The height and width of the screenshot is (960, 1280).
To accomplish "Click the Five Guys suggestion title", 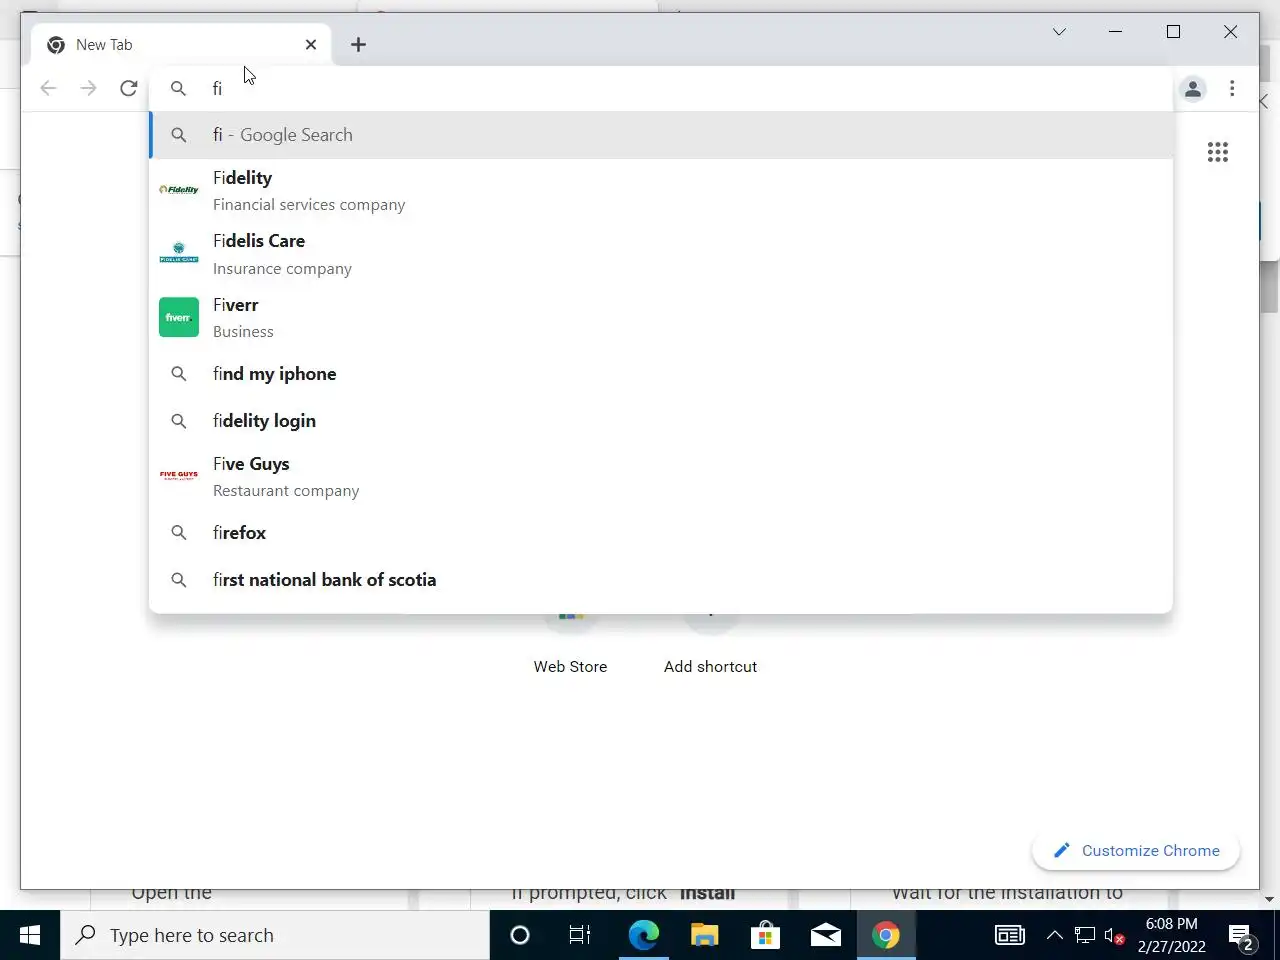I will 251,464.
